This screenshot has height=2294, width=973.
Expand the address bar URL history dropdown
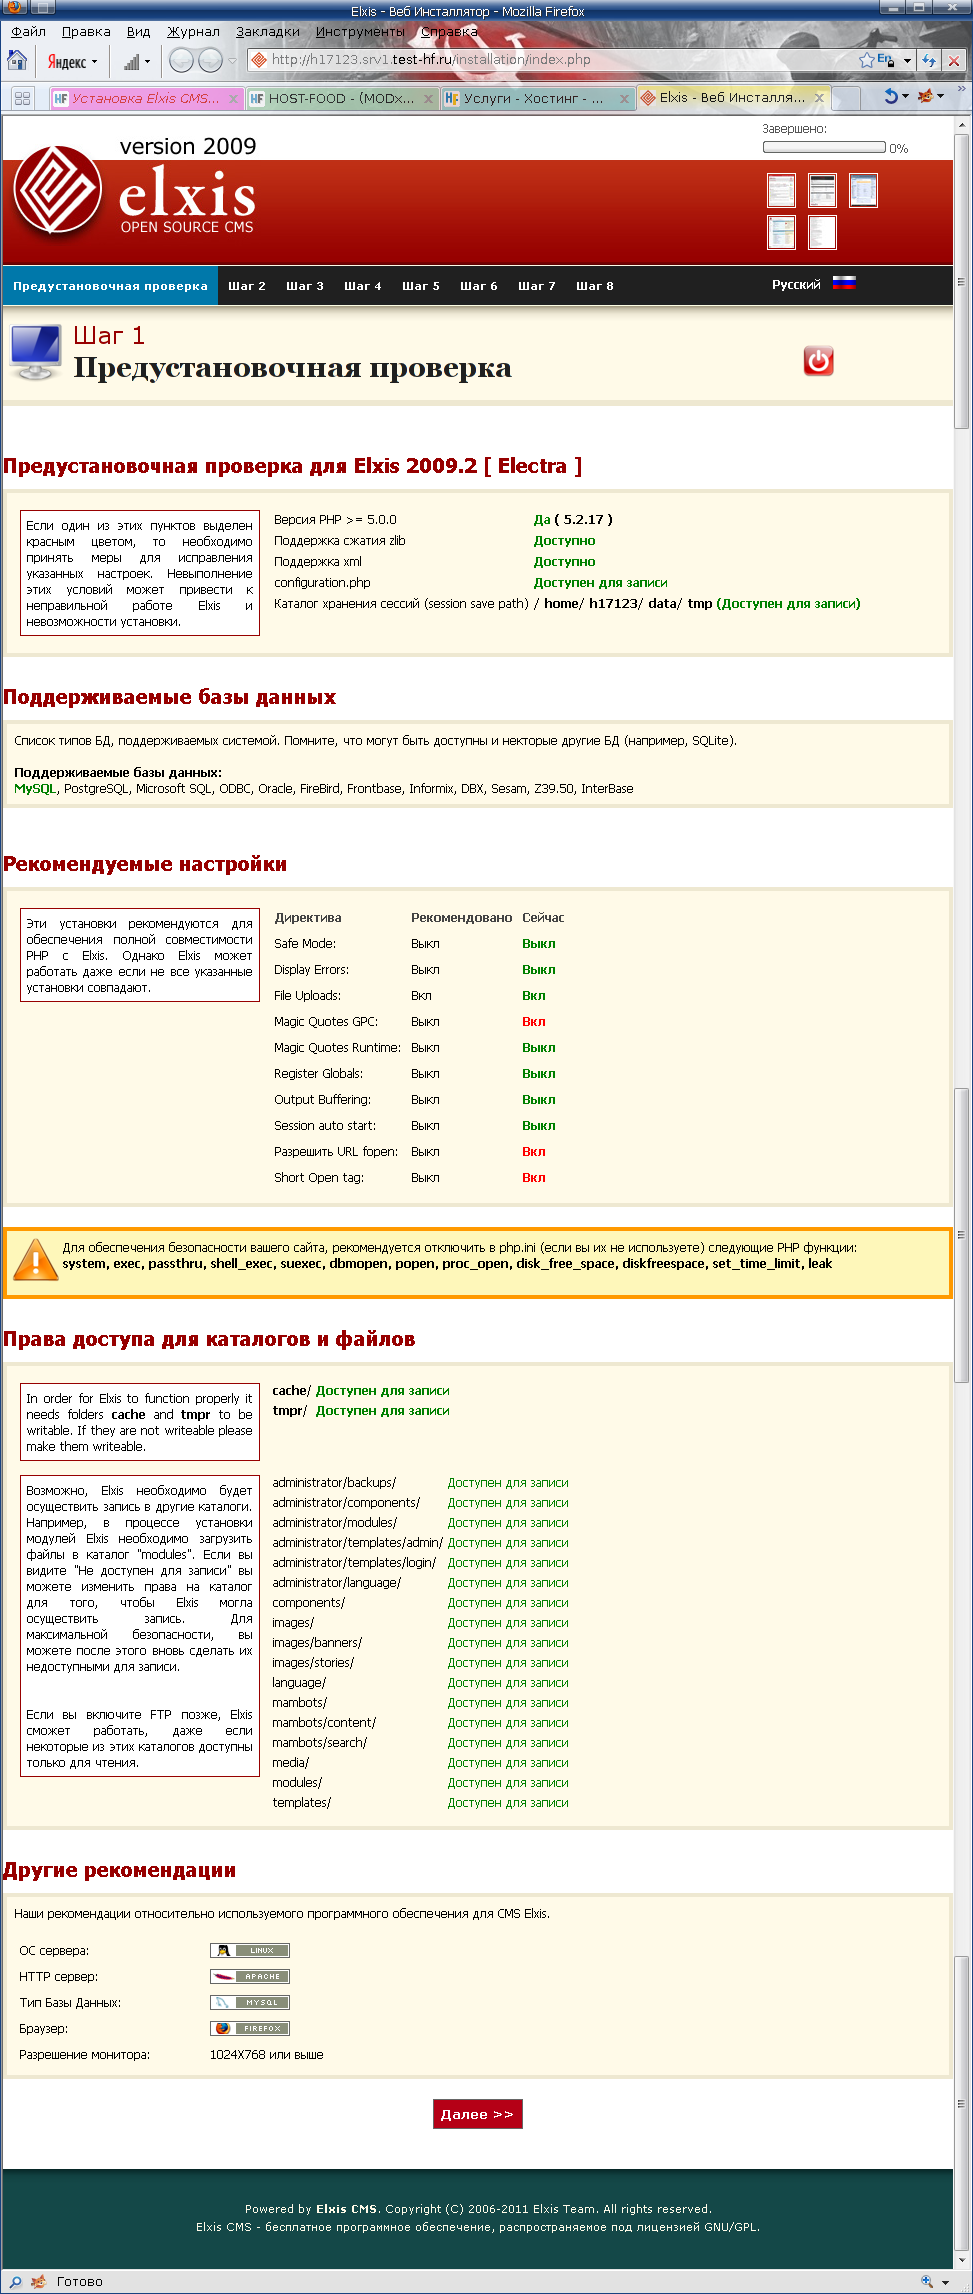pyautogui.click(x=907, y=61)
